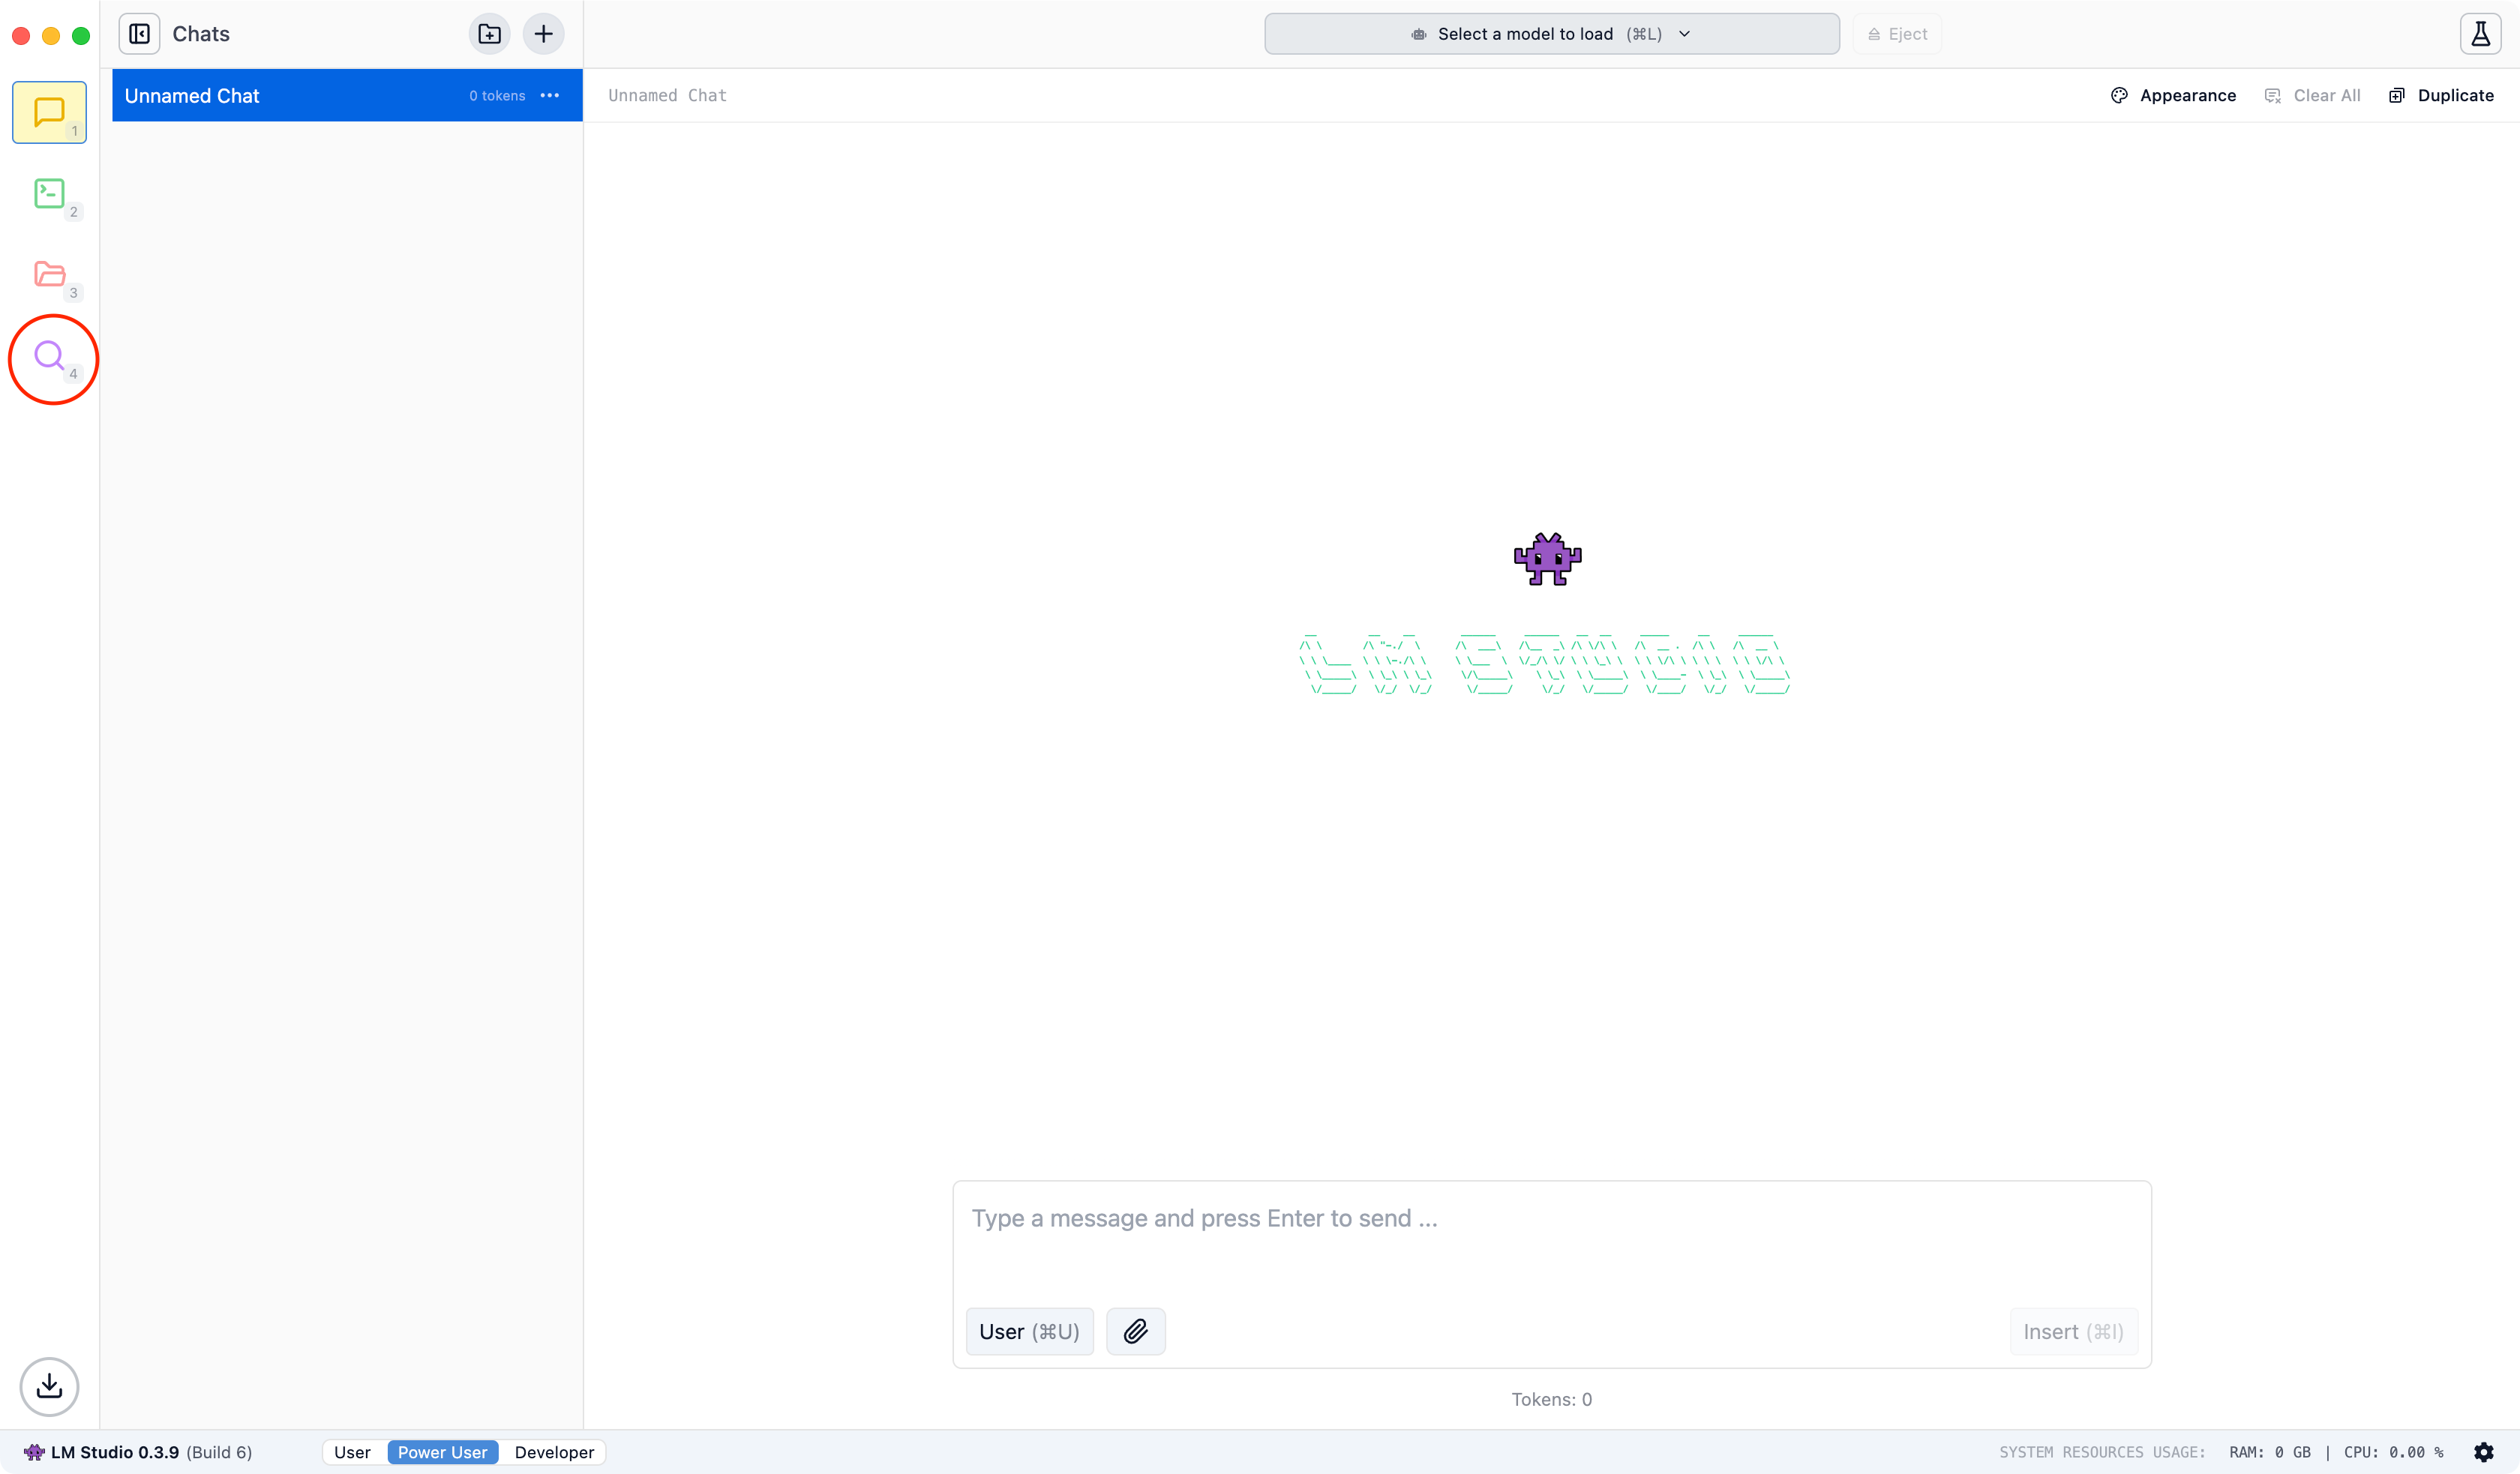Switch role using the User (⌘U) toggle

click(1029, 1331)
